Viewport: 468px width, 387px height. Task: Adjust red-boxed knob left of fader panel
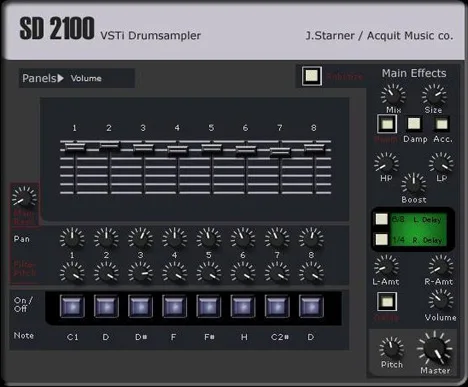24,197
